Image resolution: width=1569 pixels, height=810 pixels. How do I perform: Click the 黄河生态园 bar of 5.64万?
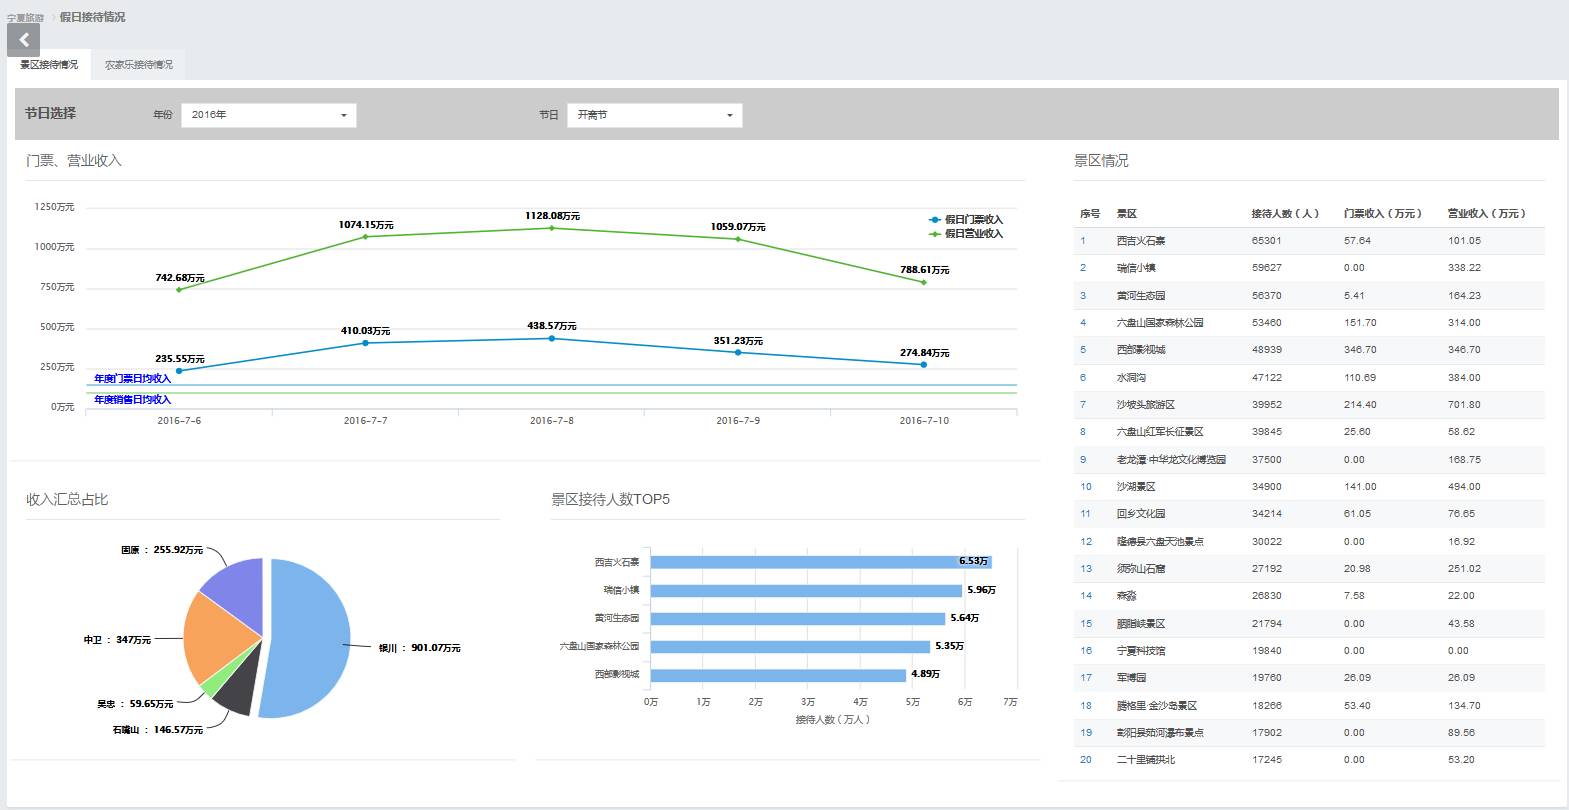coord(798,618)
